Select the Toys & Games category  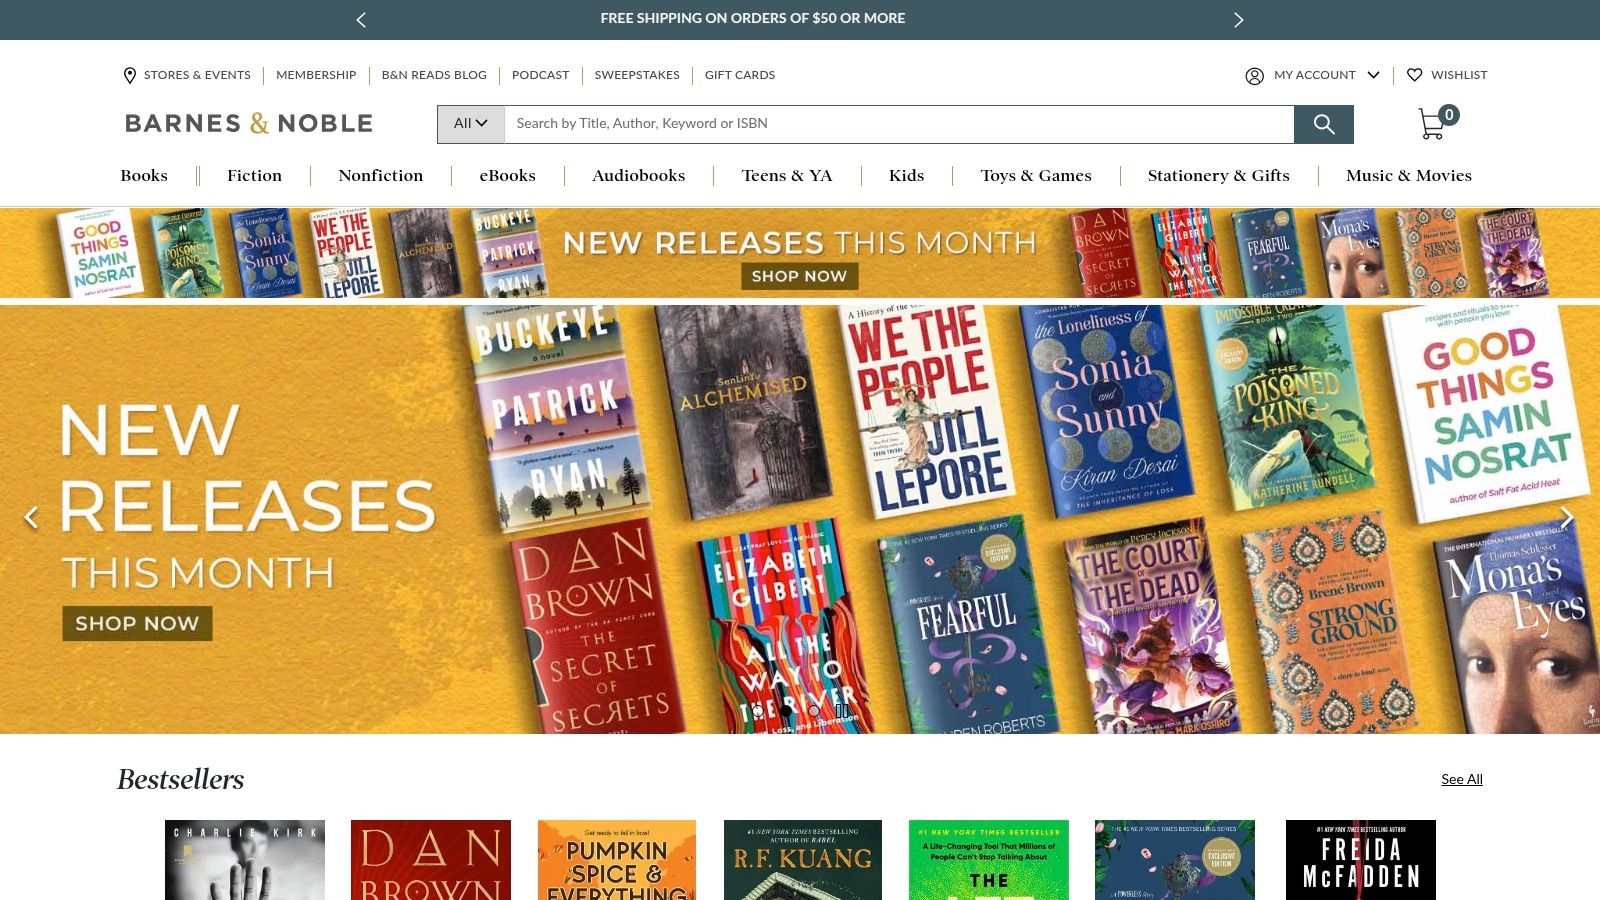click(x=1036, y=175)
